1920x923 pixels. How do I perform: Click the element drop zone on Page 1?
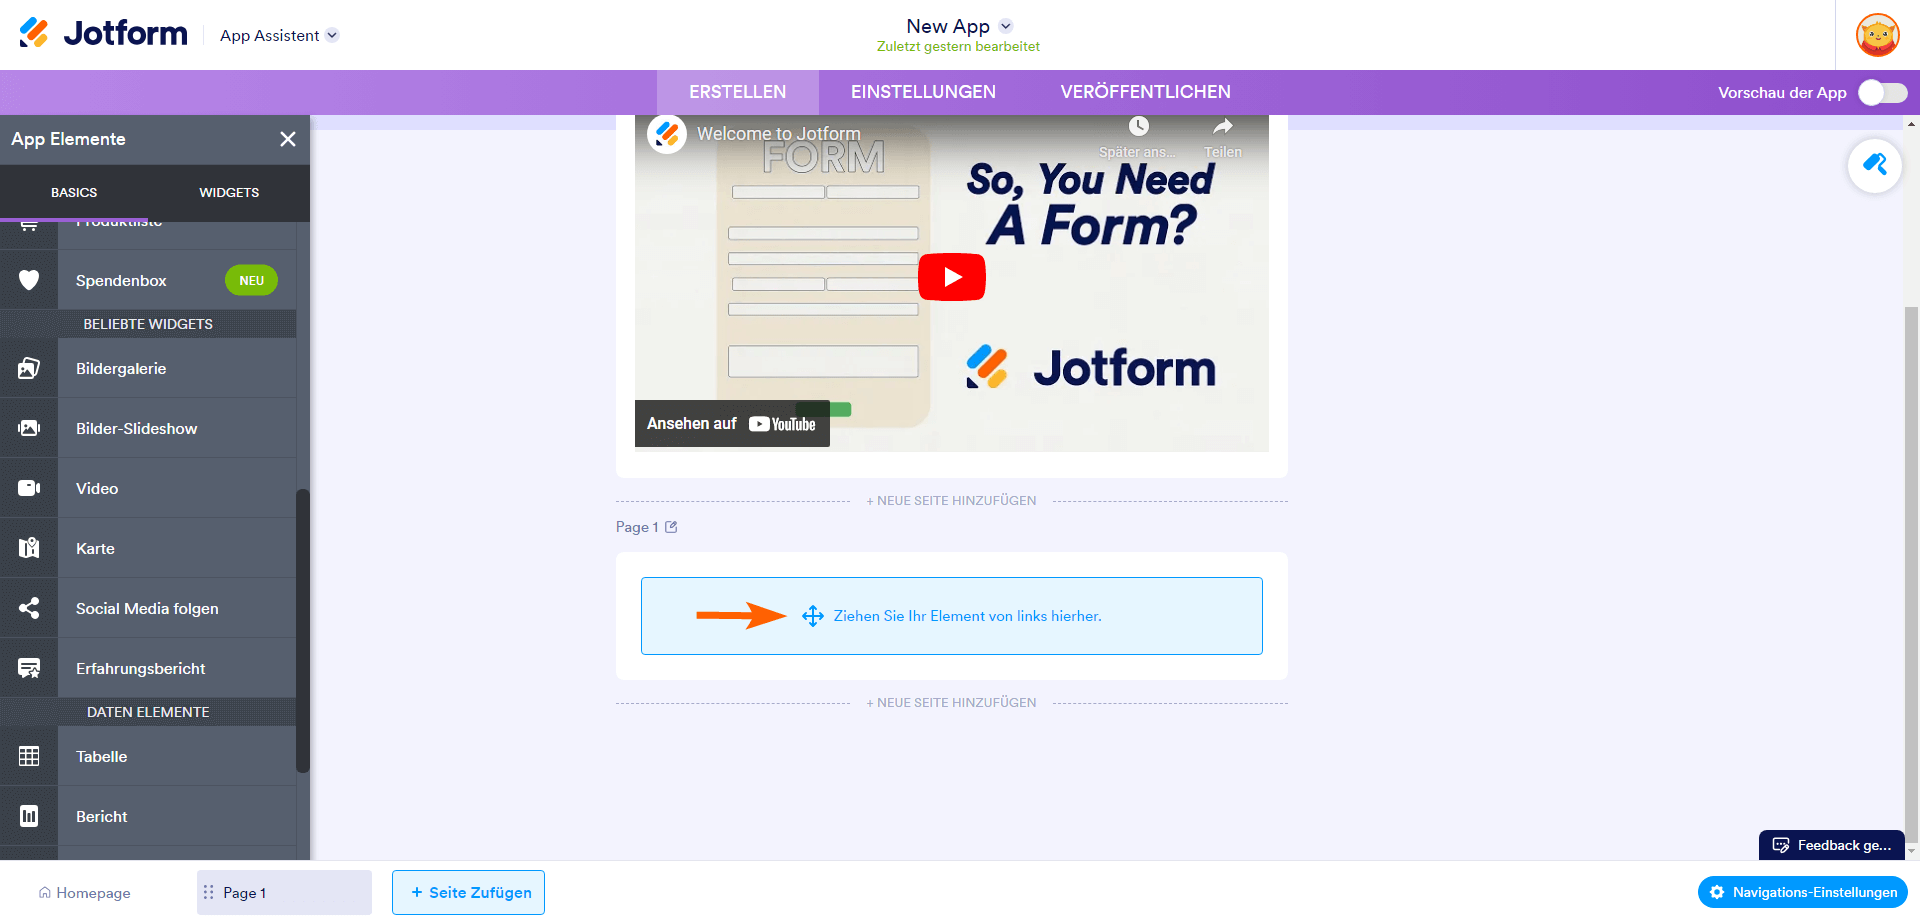click(952, 616)
